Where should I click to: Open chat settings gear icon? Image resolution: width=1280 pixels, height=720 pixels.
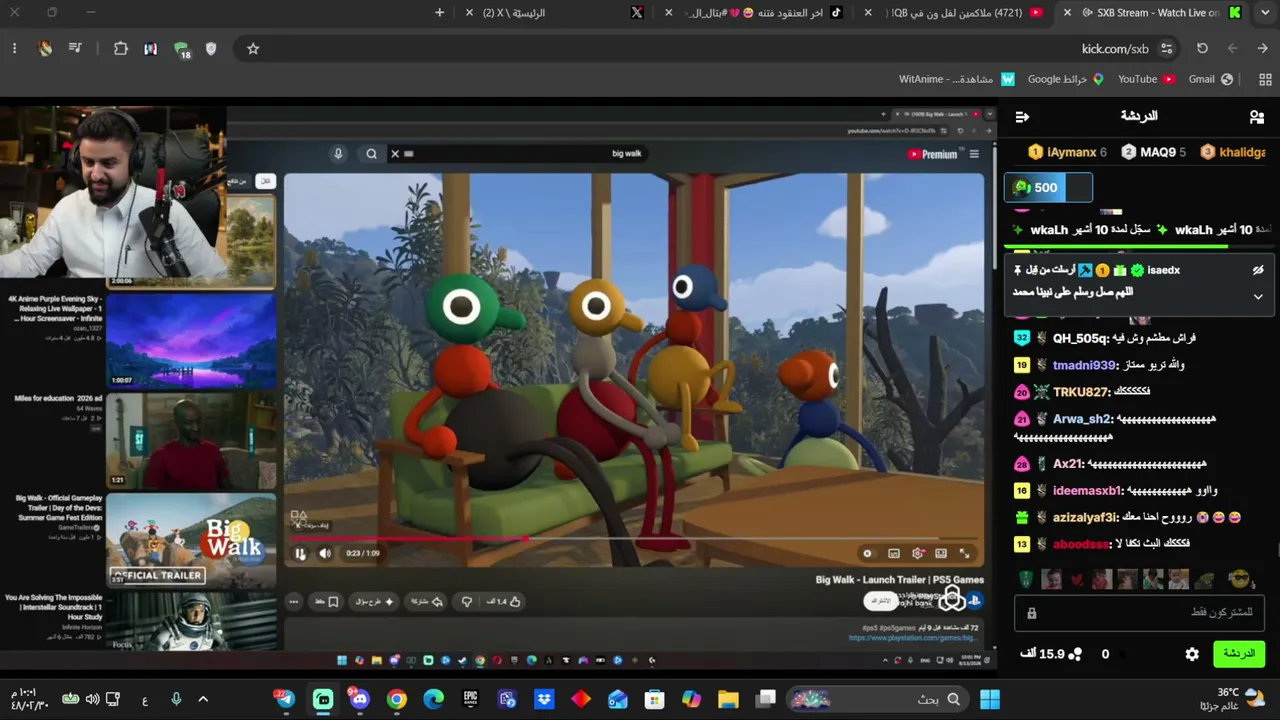click(1192, 654)
